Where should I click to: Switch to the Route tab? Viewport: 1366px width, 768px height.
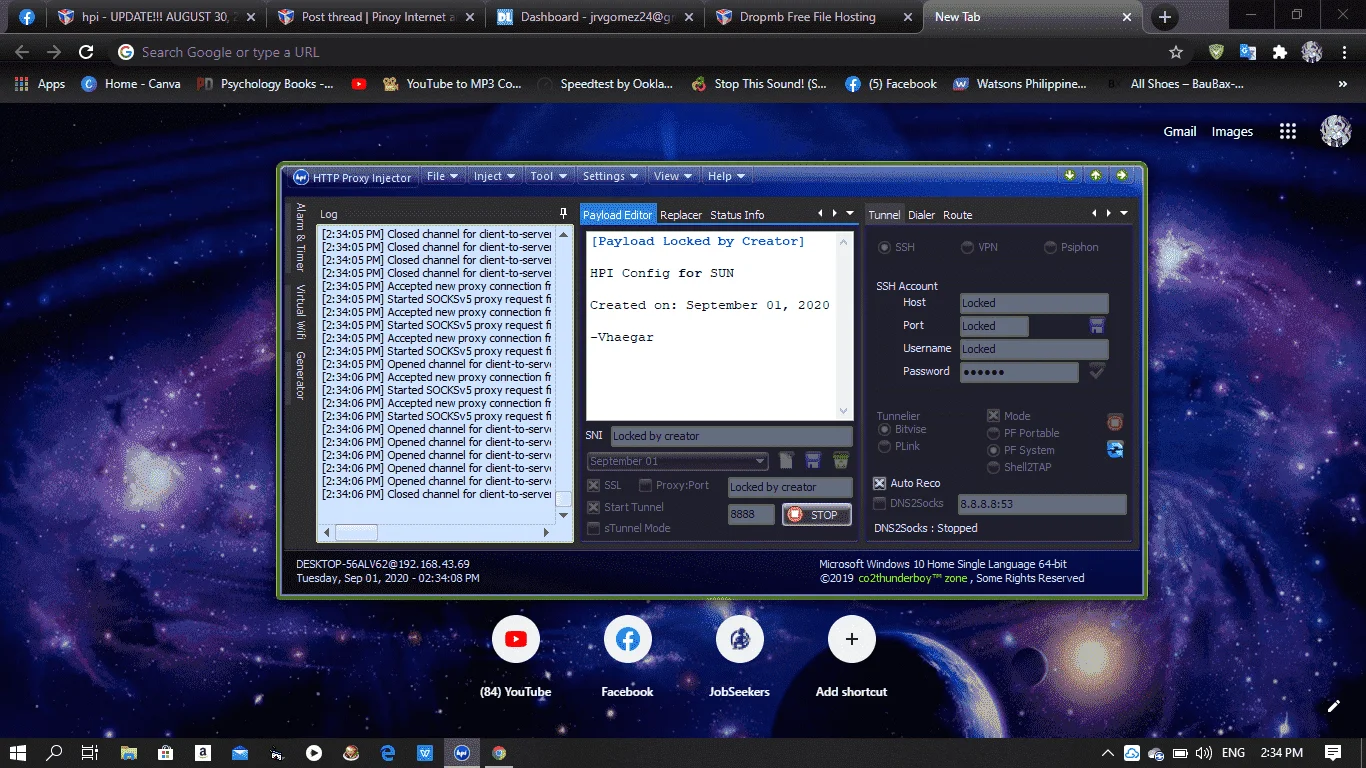tap(958, 215)
